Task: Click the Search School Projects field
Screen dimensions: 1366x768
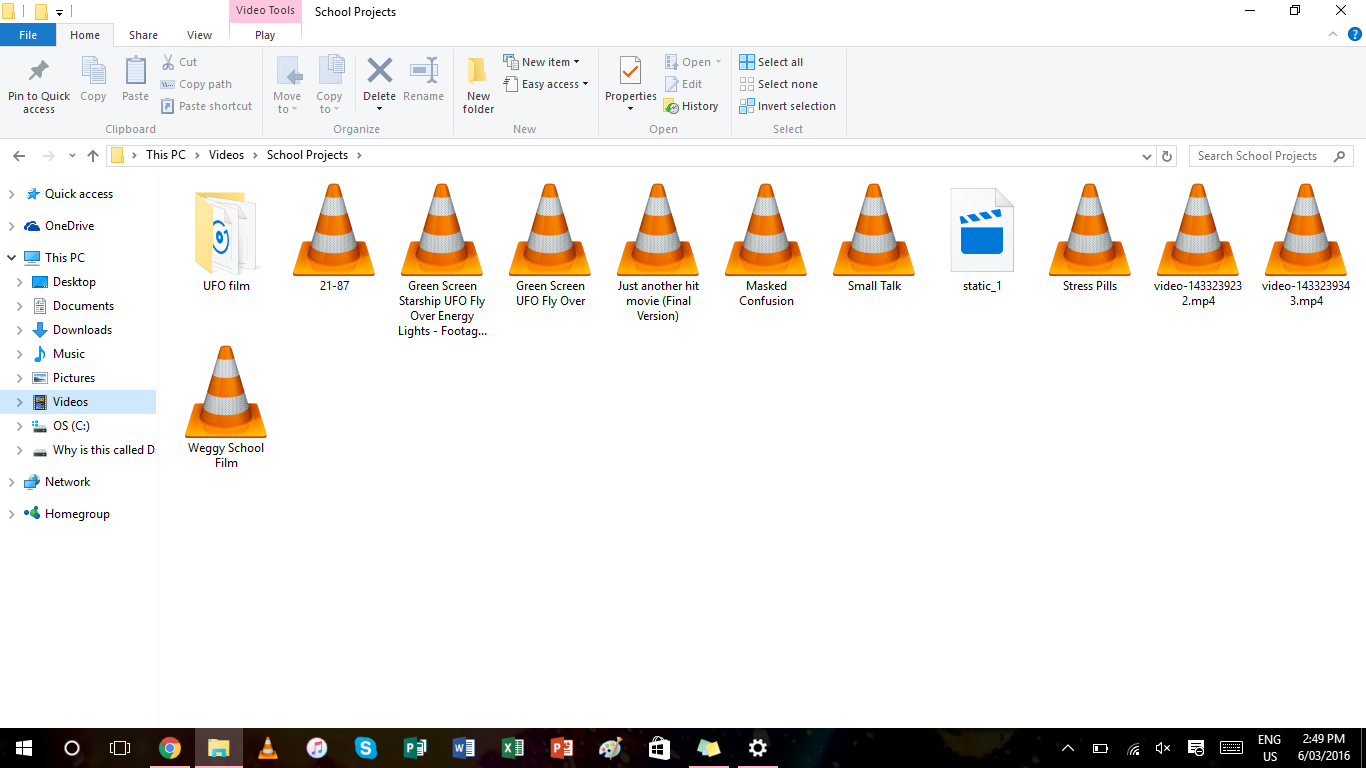Action: [x=1270, y=156]
